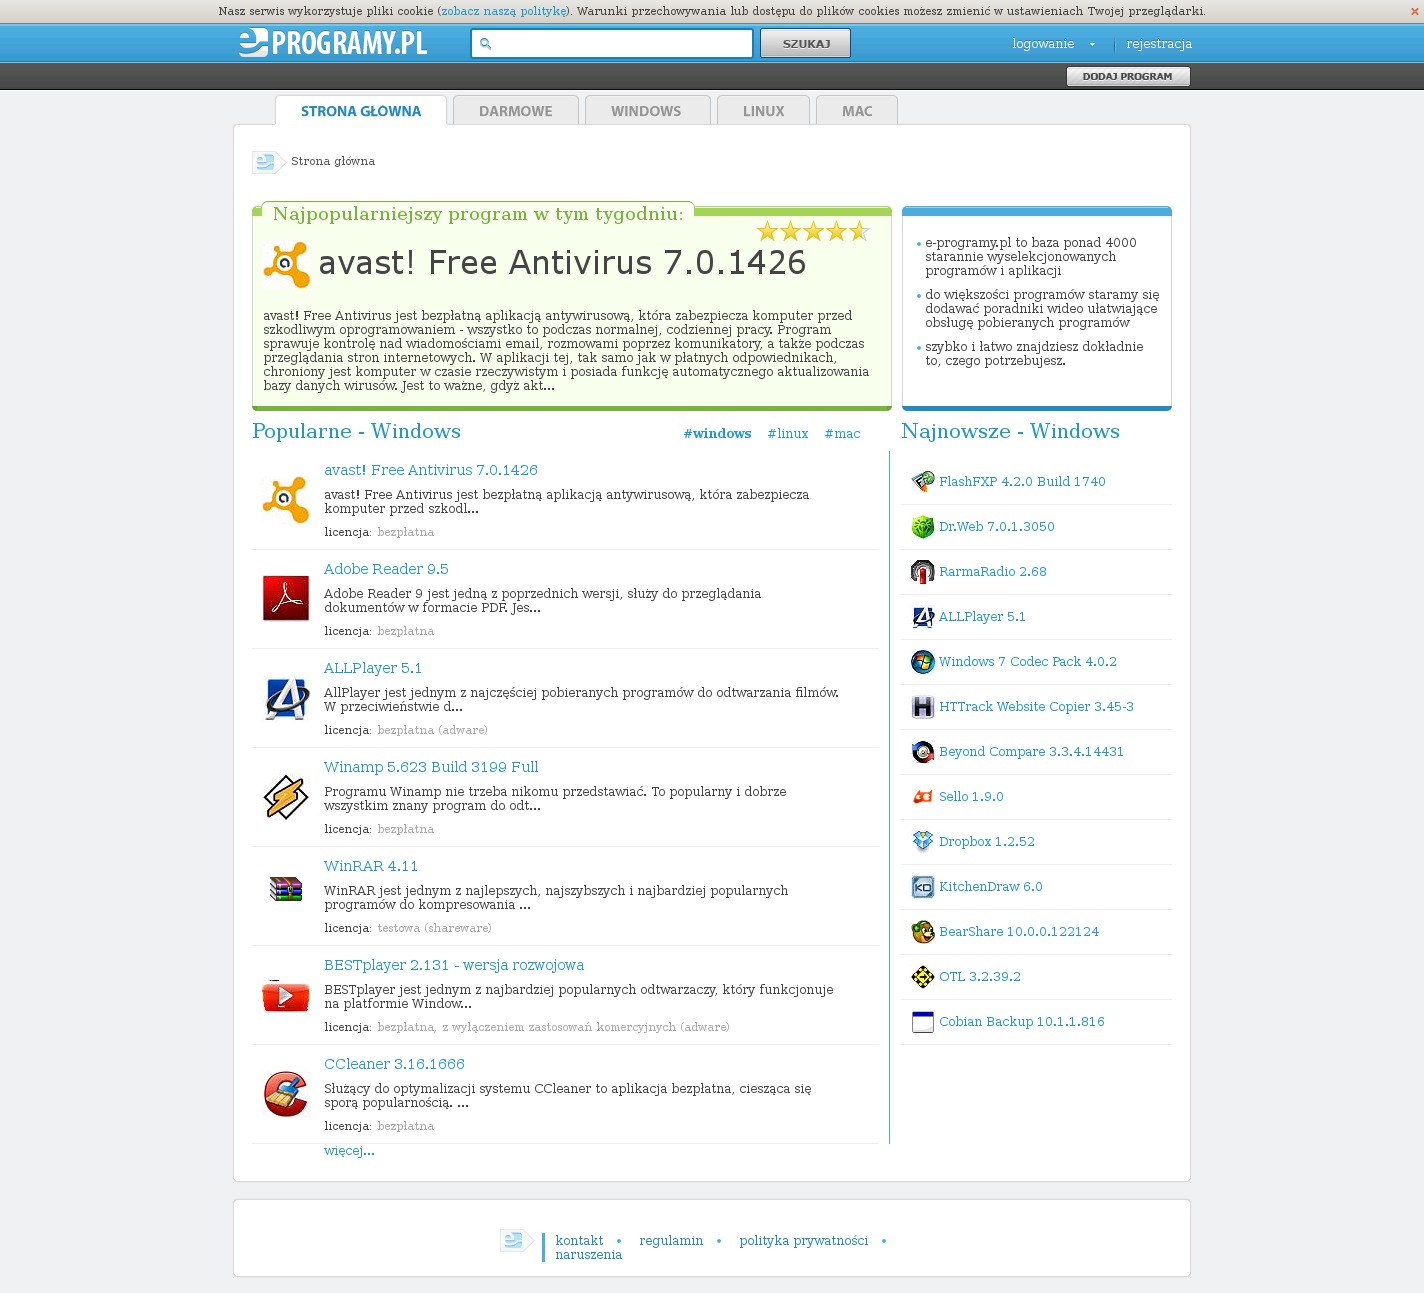Click the Winamp lightning bolt icon
This screenshot has height=1293, width=1424.
point(286,797)
